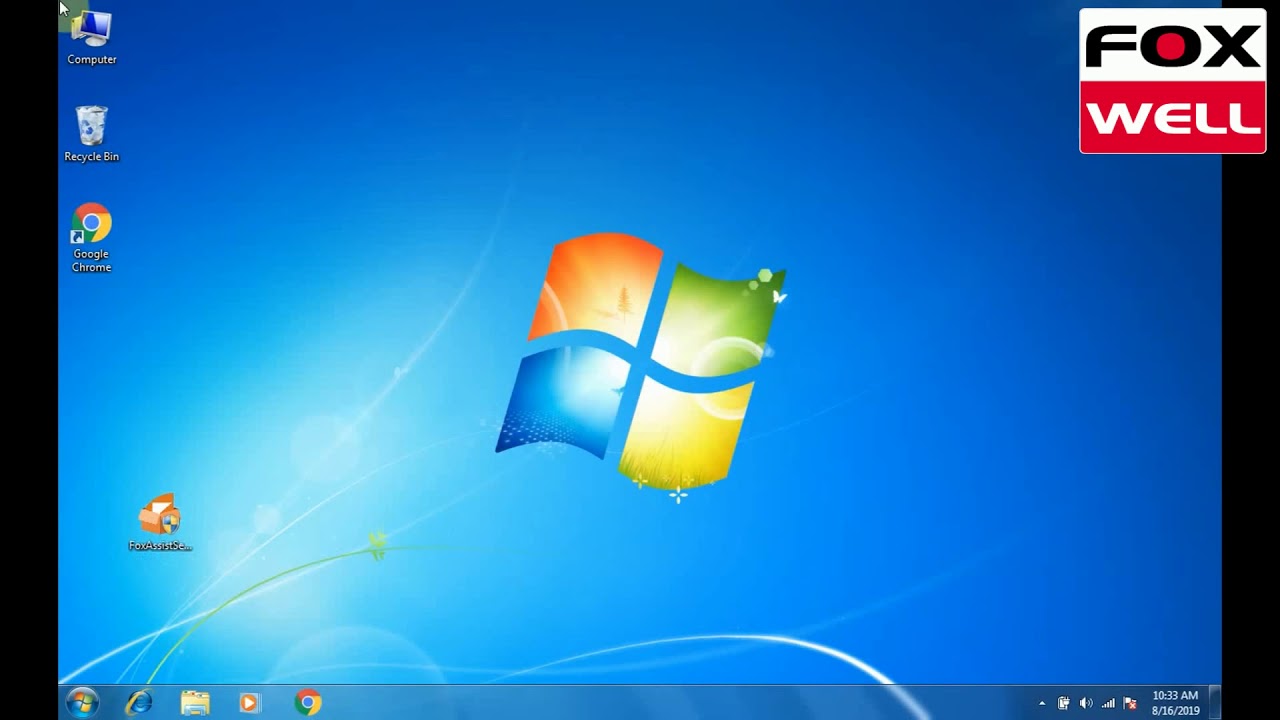Open Google Chrome from the taskbar

click(308, 703)
